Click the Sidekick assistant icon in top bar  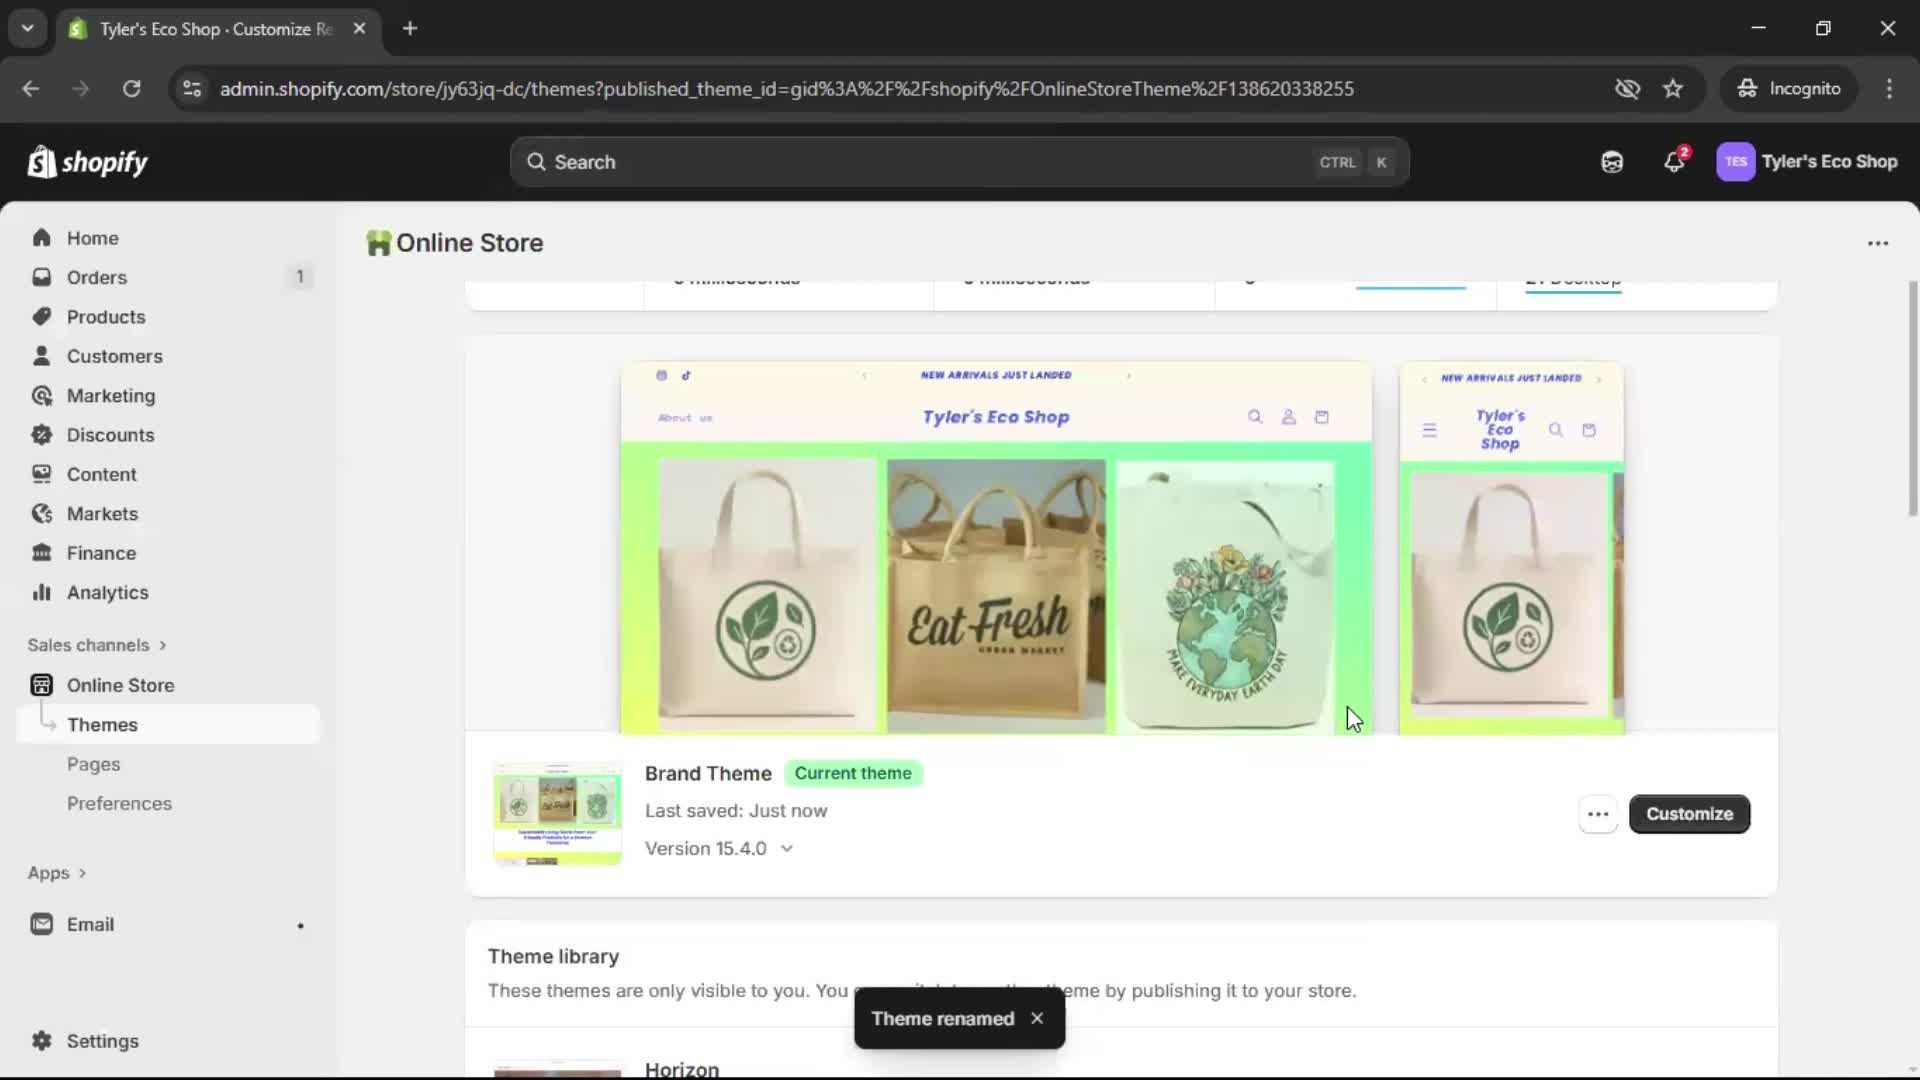coord(1612,162)
